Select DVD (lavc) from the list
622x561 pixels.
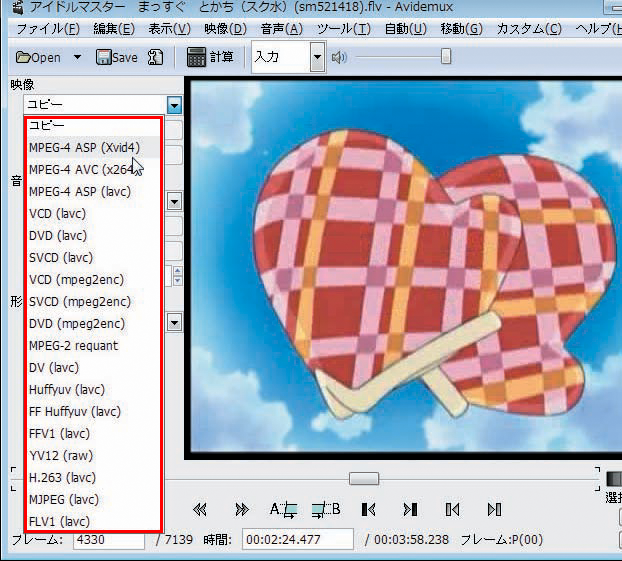coord(93,236)
